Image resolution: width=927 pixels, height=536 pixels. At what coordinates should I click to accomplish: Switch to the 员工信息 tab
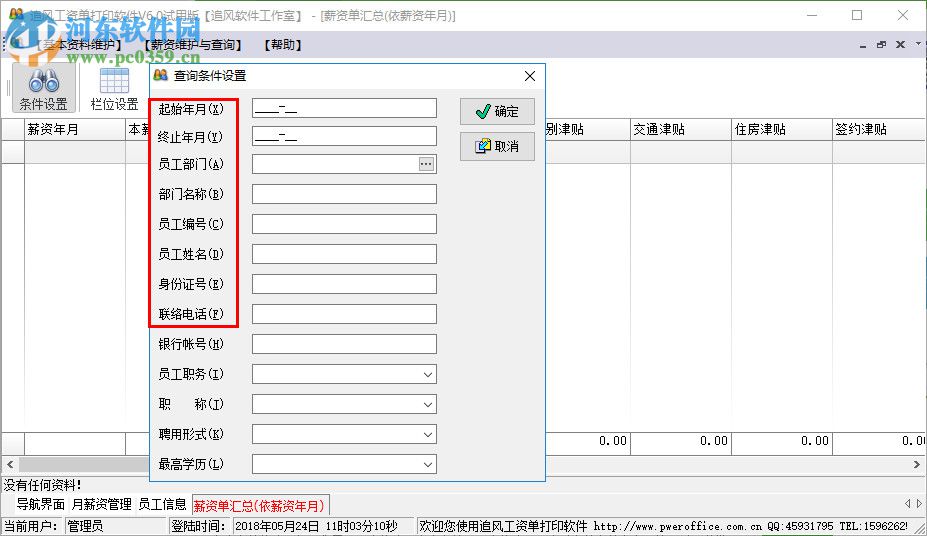pyautogui.click(x=162, y=505)
